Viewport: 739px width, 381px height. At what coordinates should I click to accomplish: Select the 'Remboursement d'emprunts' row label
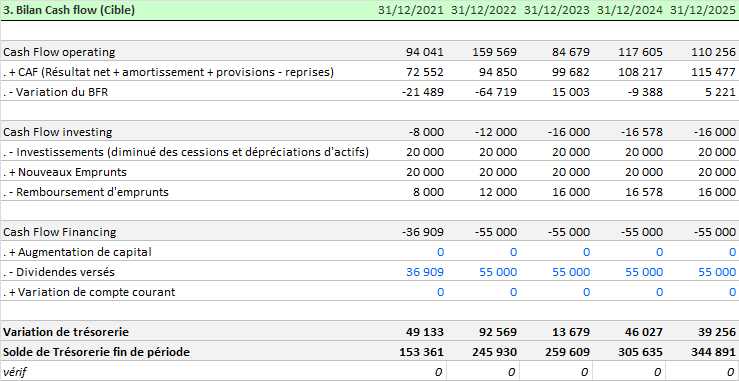click(x=86, y=192)
